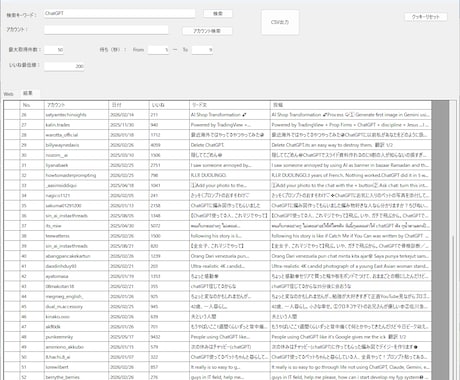Click the wait-seconds From input field
Image resolution: width=460 pixels, height=380 pixels.
158,50
